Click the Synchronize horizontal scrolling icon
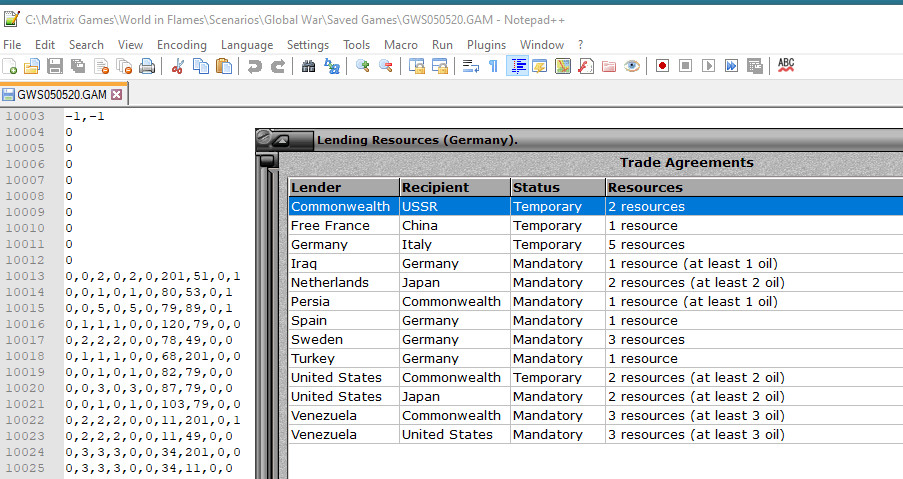The width and height of the screenshot is (903, 479). click(439, 66)
